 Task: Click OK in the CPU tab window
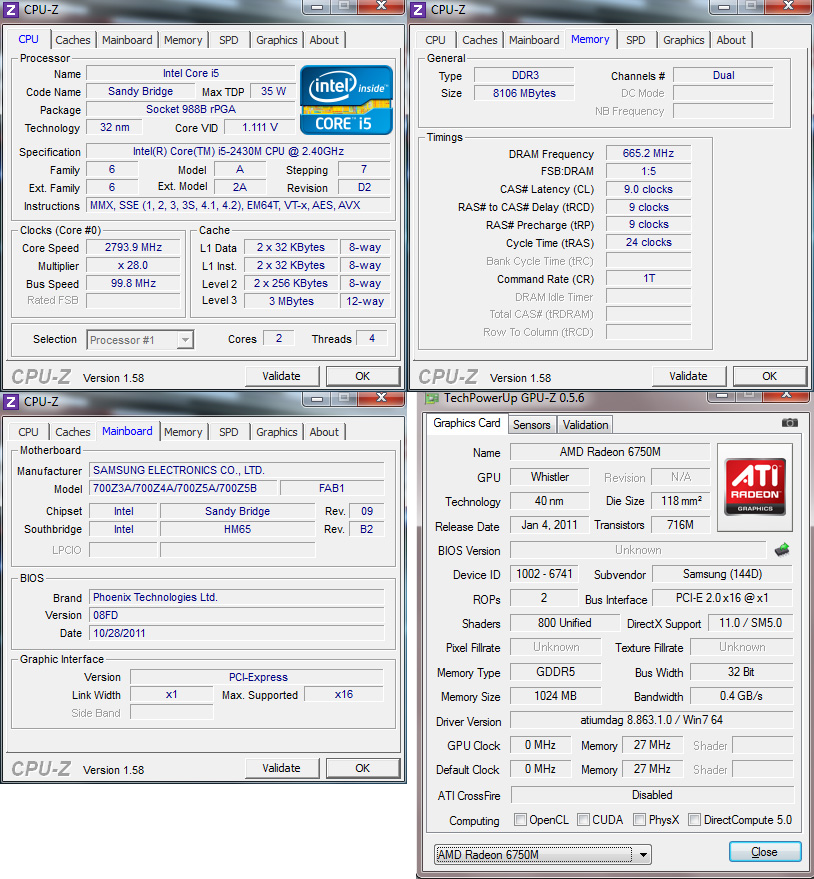(x=363, y=376)
